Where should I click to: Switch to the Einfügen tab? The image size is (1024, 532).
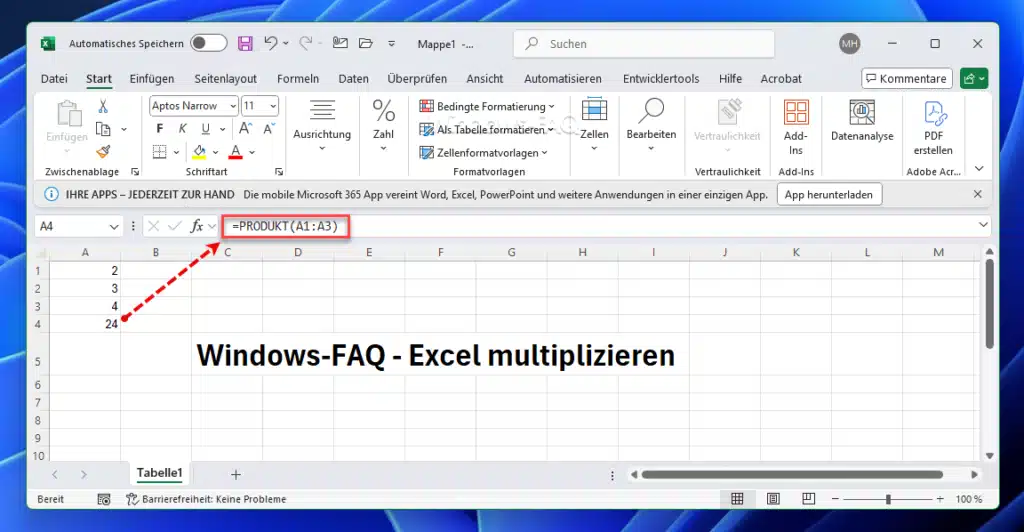click(x=152, y=78)
